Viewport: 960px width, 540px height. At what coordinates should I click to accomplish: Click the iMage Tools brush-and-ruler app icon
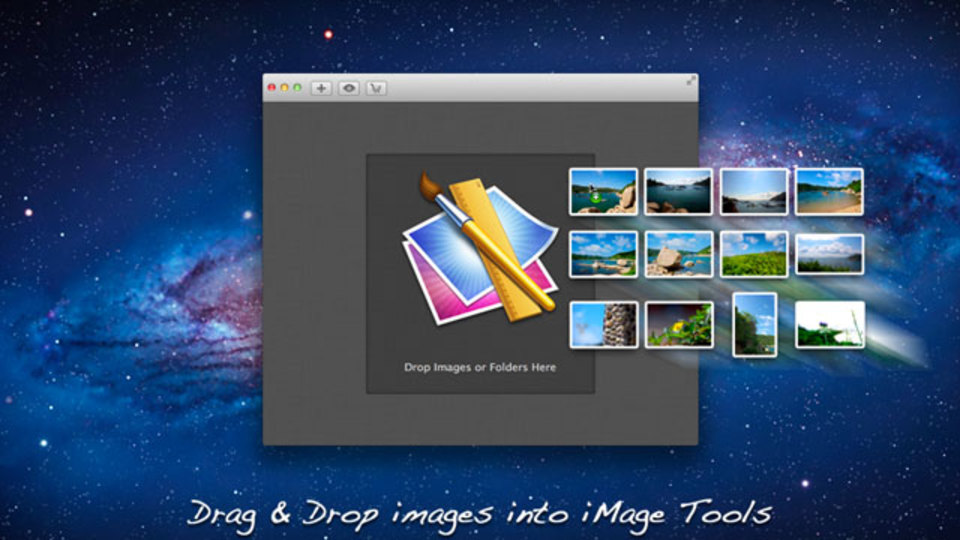point(481,249)
